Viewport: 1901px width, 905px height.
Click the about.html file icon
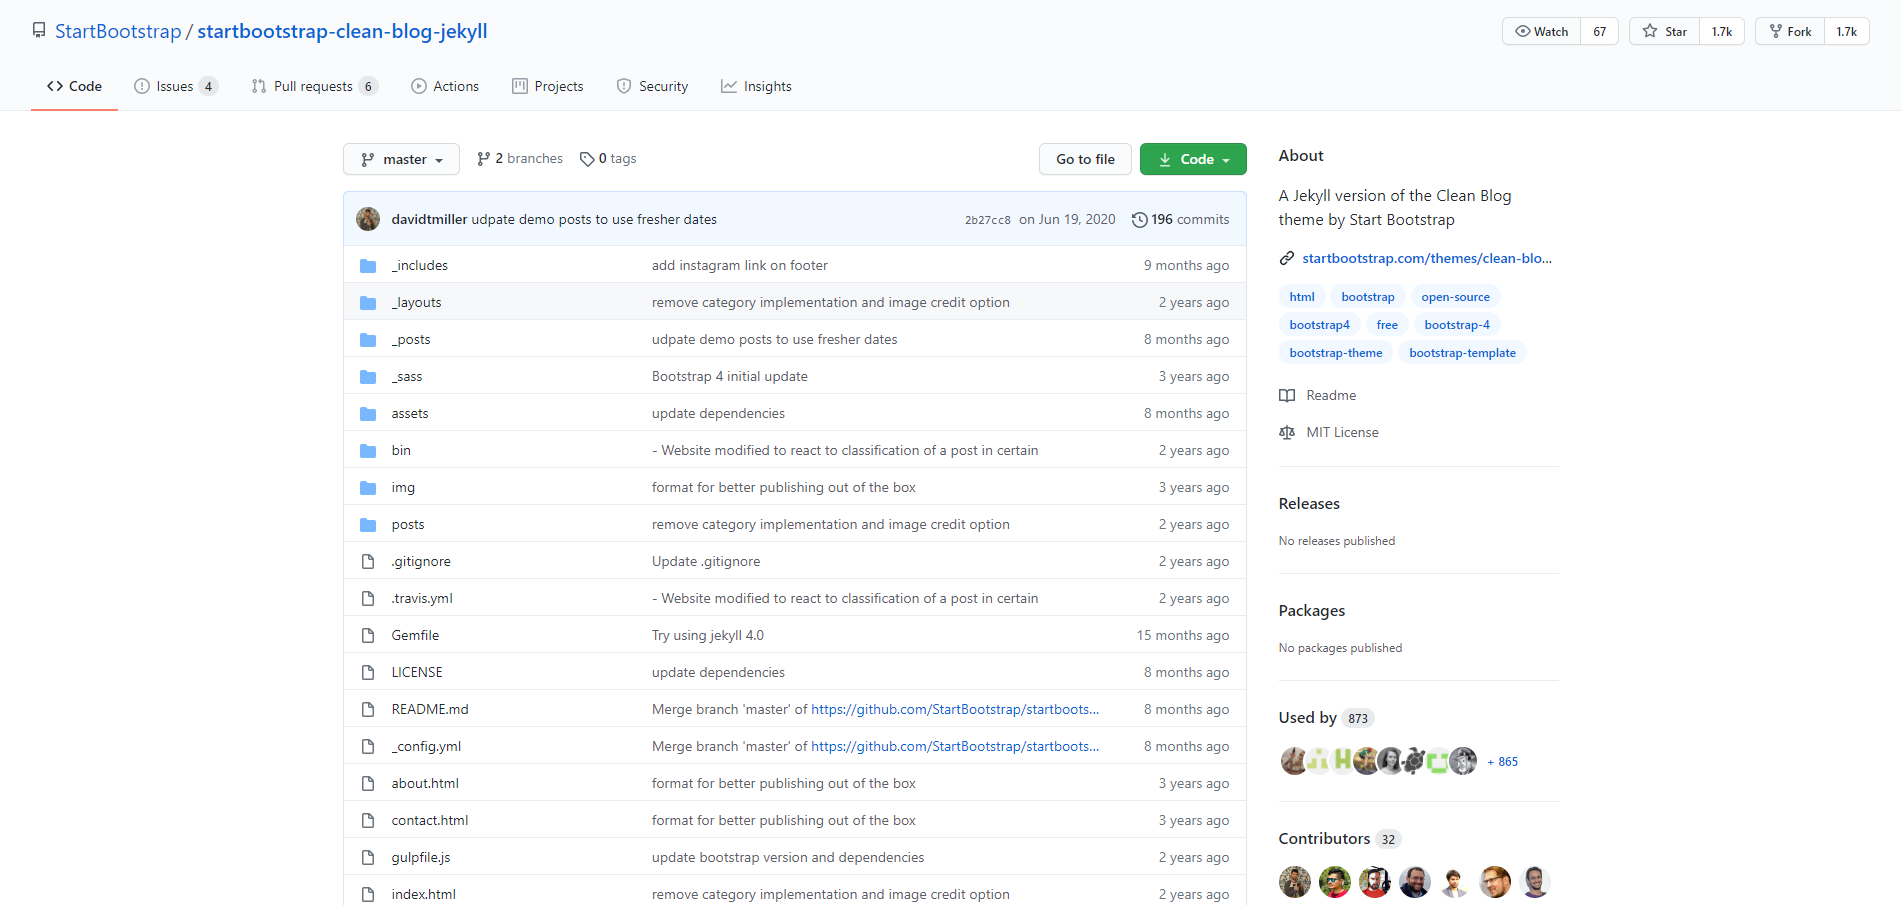(368, 783)
